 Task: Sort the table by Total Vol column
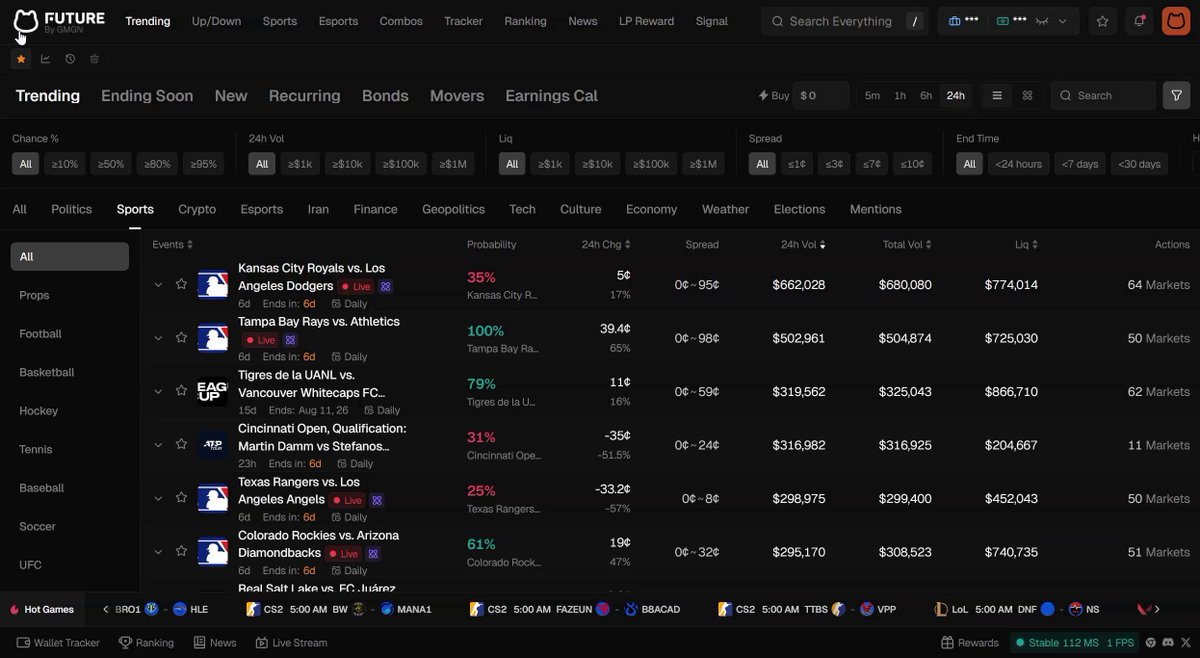pos(908,244)
